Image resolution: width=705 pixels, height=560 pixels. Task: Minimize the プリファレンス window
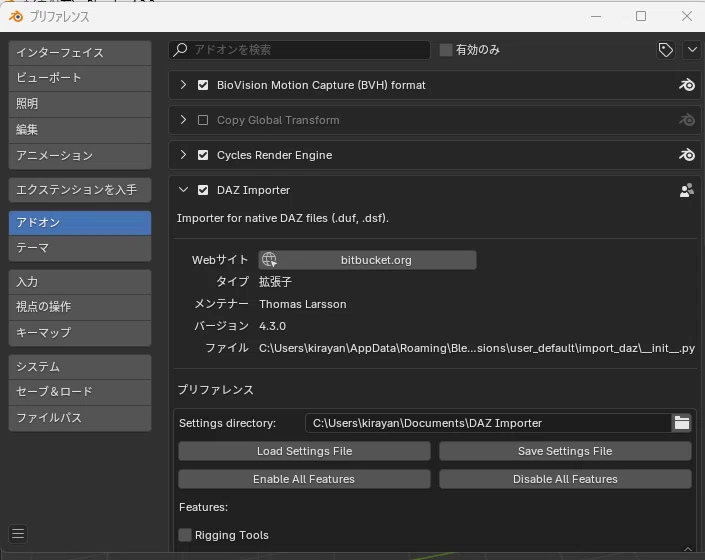(x=596, y=16)
